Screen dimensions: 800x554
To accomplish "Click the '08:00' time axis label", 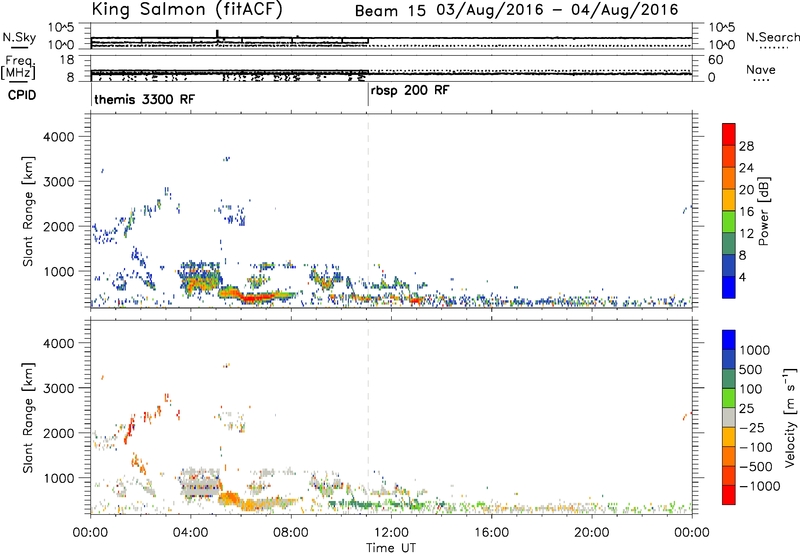I will tap(291, 533).
